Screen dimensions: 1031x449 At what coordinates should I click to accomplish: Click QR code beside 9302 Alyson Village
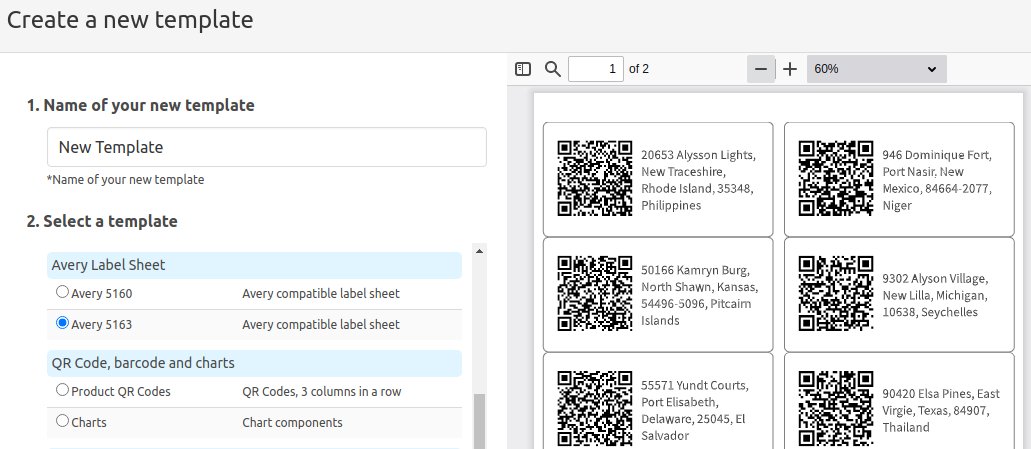click(x=836, y=293)
